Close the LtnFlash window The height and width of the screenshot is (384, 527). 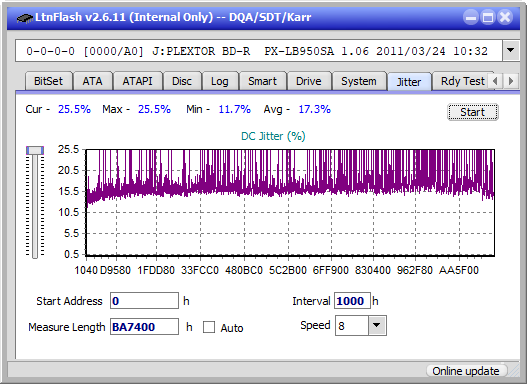pos(505,17)
